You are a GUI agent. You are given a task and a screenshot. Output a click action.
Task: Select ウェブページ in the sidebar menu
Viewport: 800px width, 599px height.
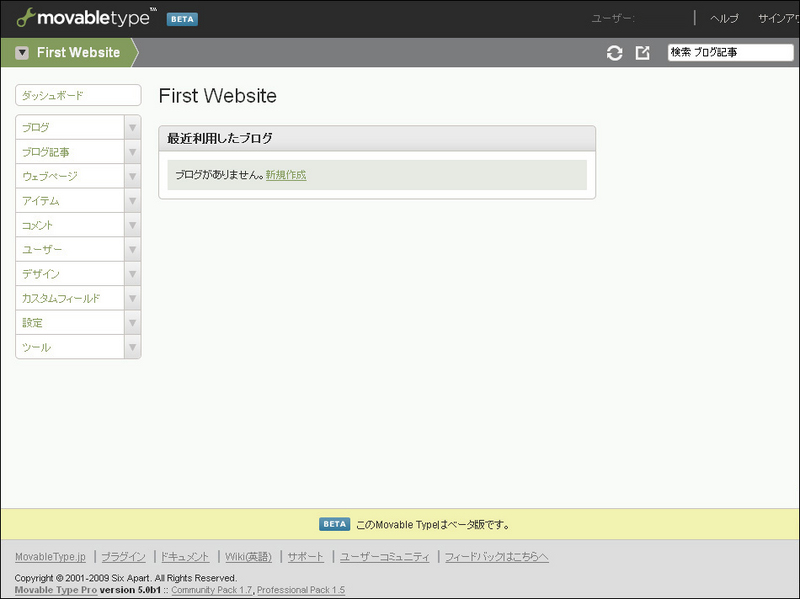click(70, 176)
